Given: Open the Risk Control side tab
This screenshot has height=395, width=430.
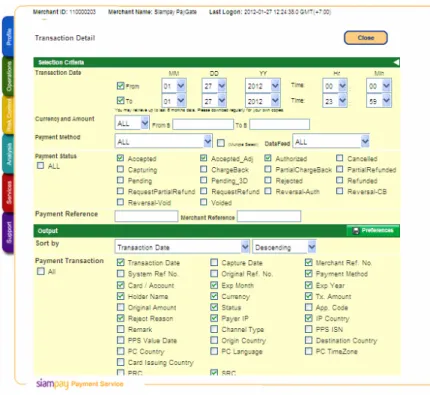Looking at the screenshot, I should click(x=8, y=115).
